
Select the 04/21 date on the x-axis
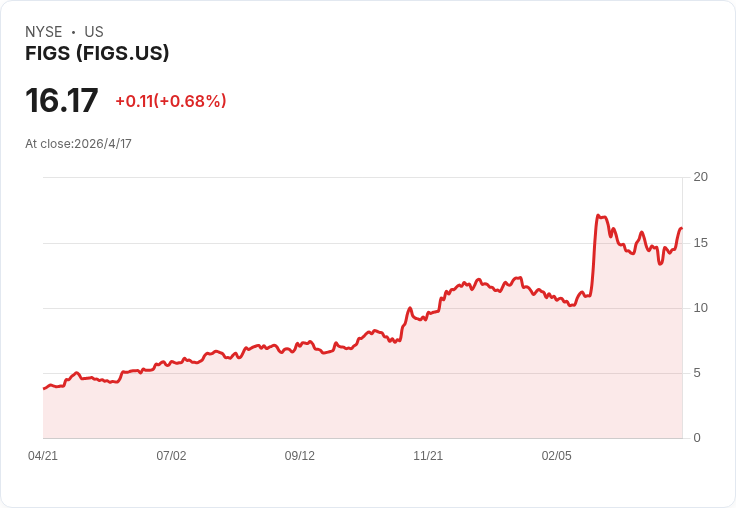pyautogui.click(x=43, y=456)
